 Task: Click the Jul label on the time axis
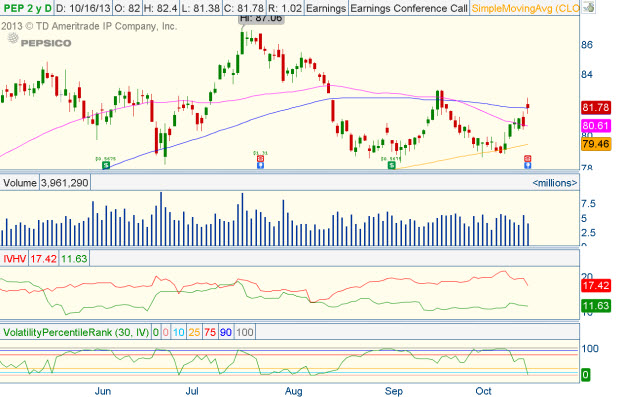click(x=192, y=391)
